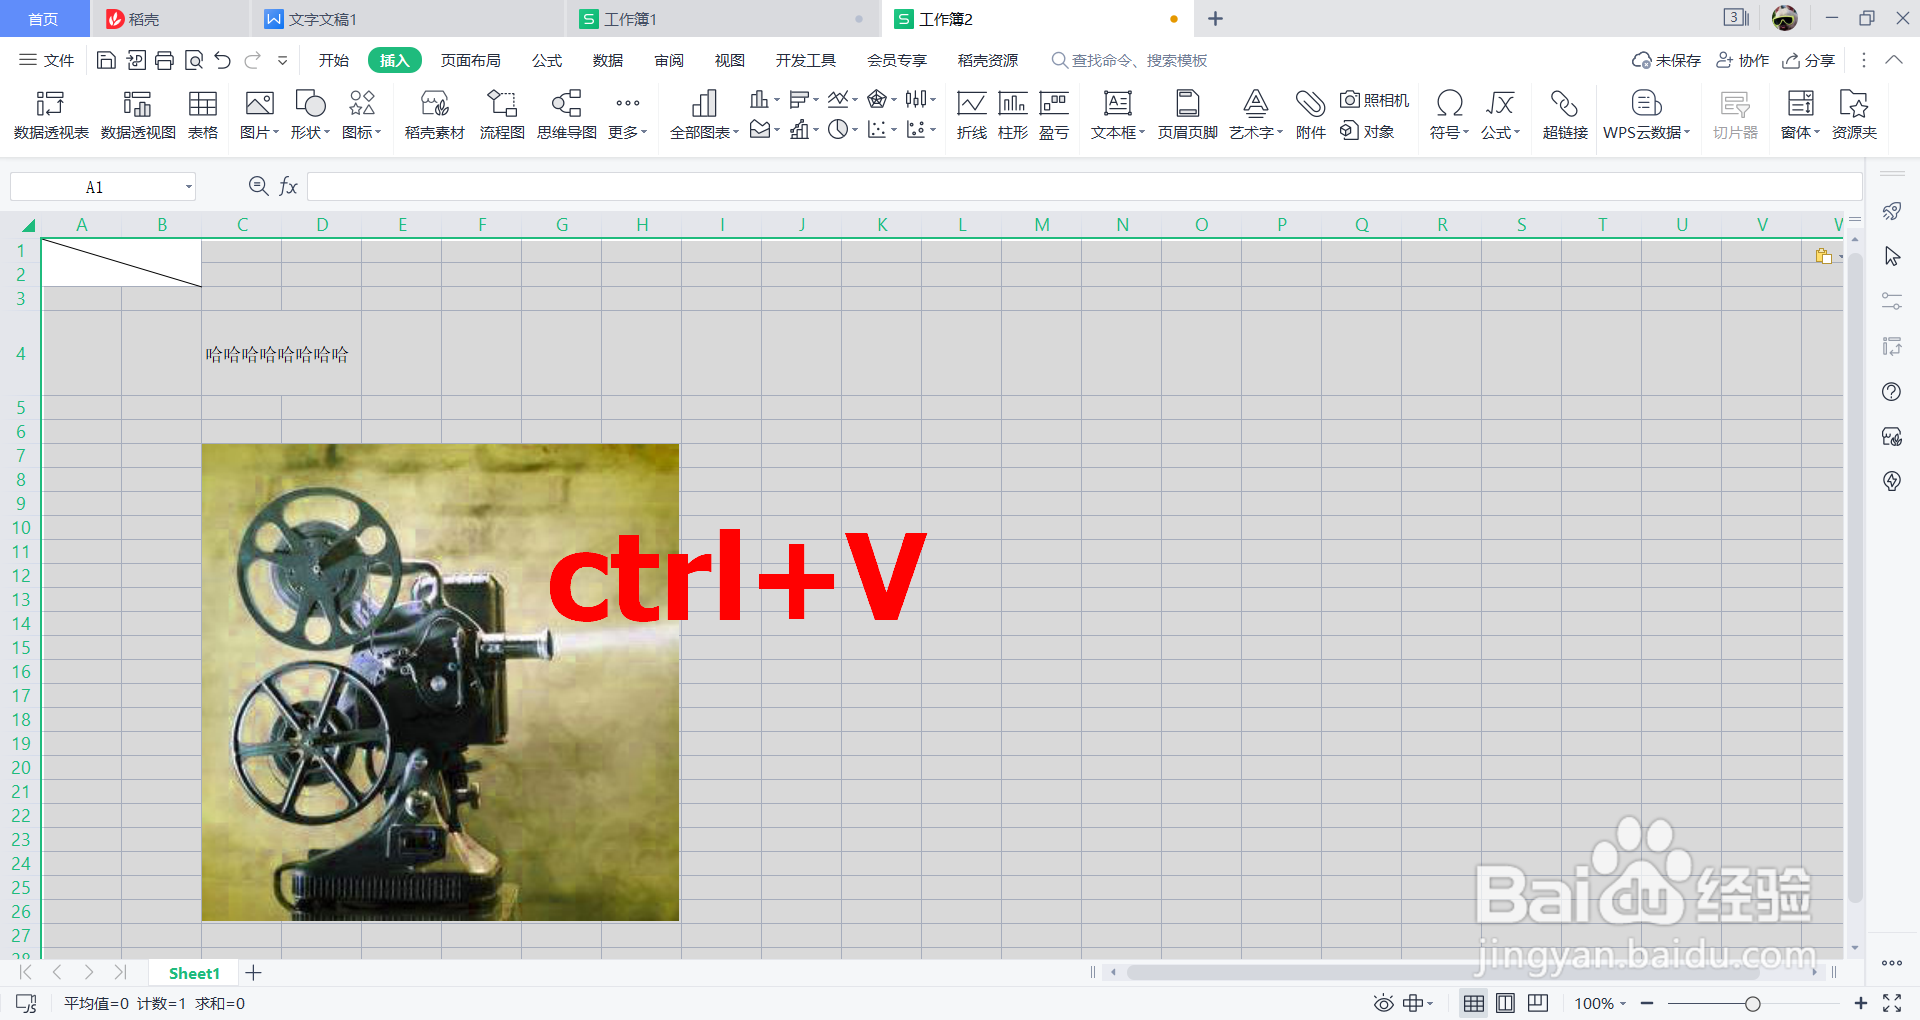
Task: Open the Shapes (形状) gallery
Action: coord(310,114)
